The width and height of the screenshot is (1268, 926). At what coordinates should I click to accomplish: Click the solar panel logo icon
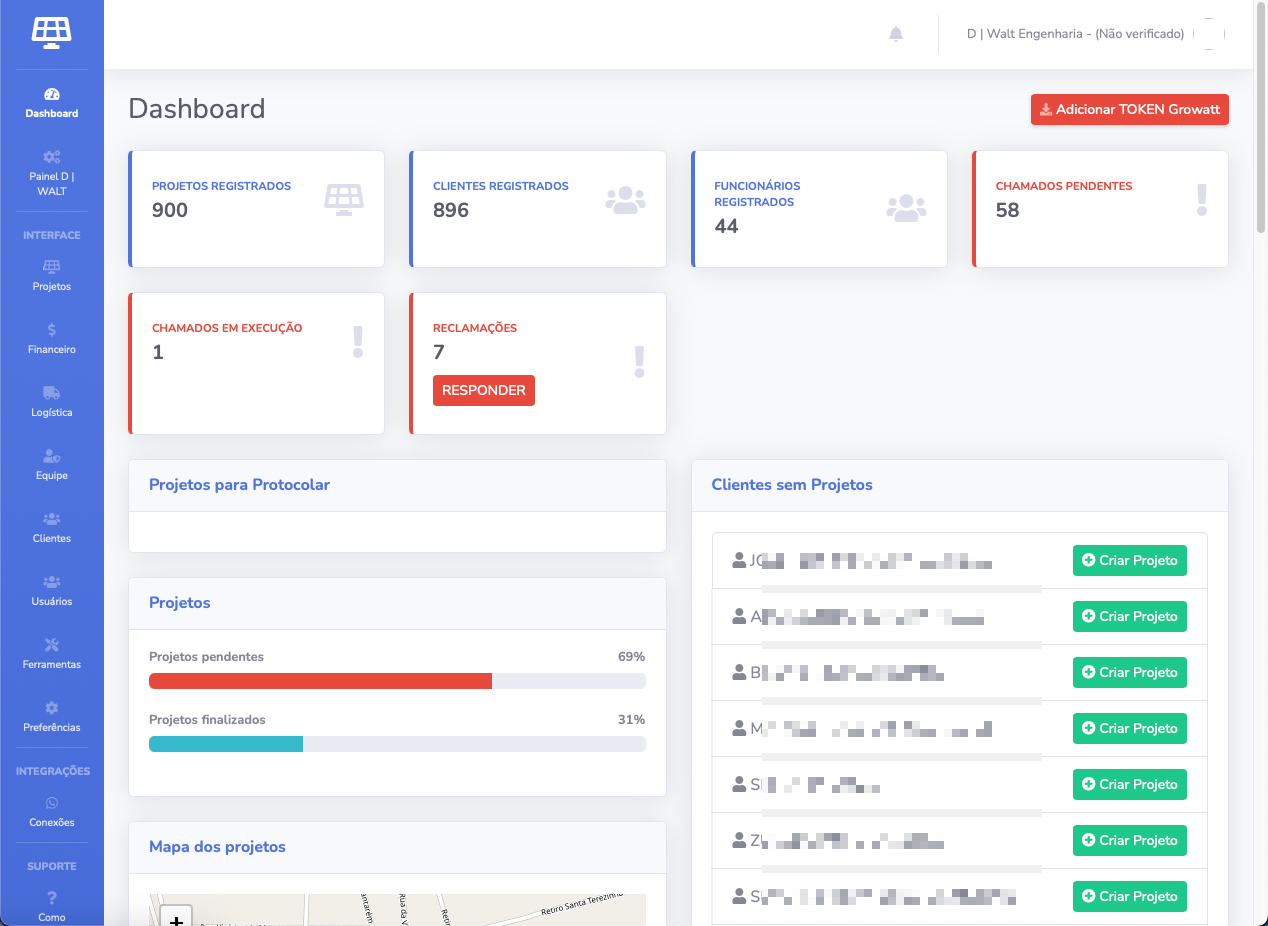(x=51, y=33)
